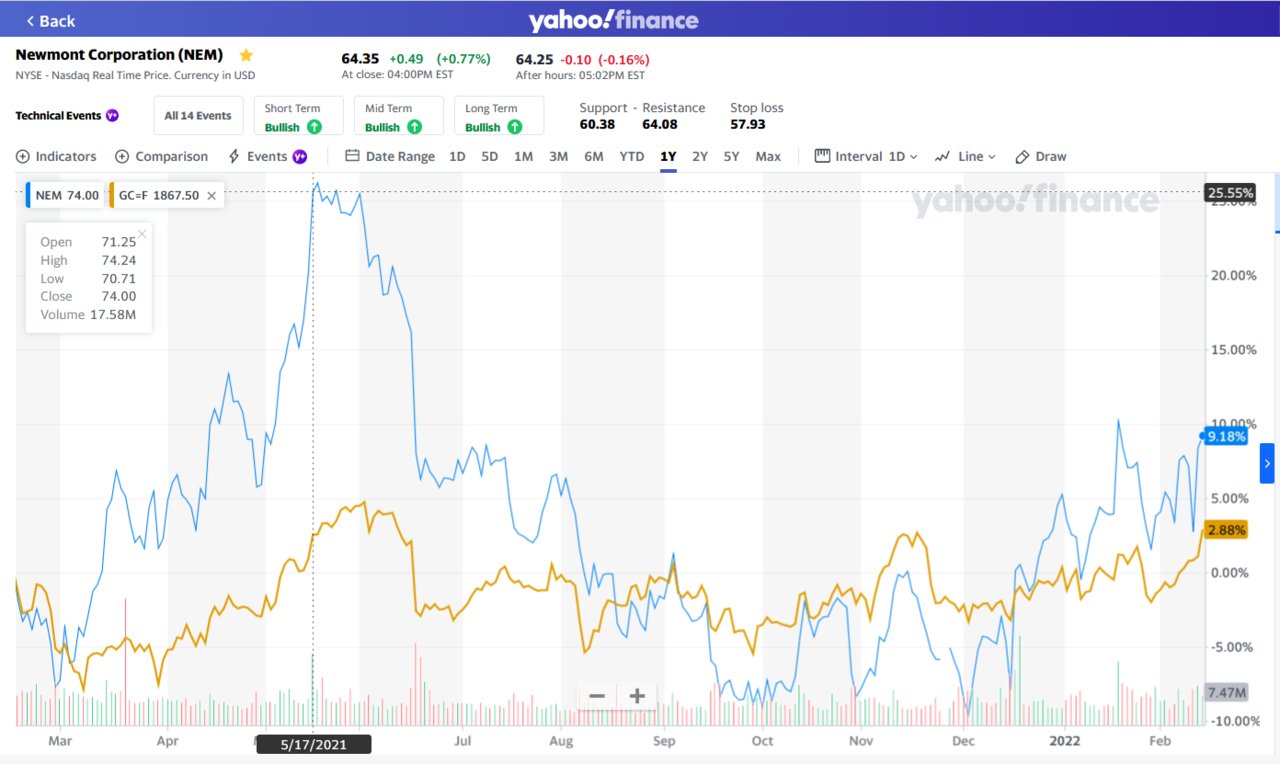Click the Mid Term green up-arrow icon
The image size is (1280, 764).
(414, 127)
